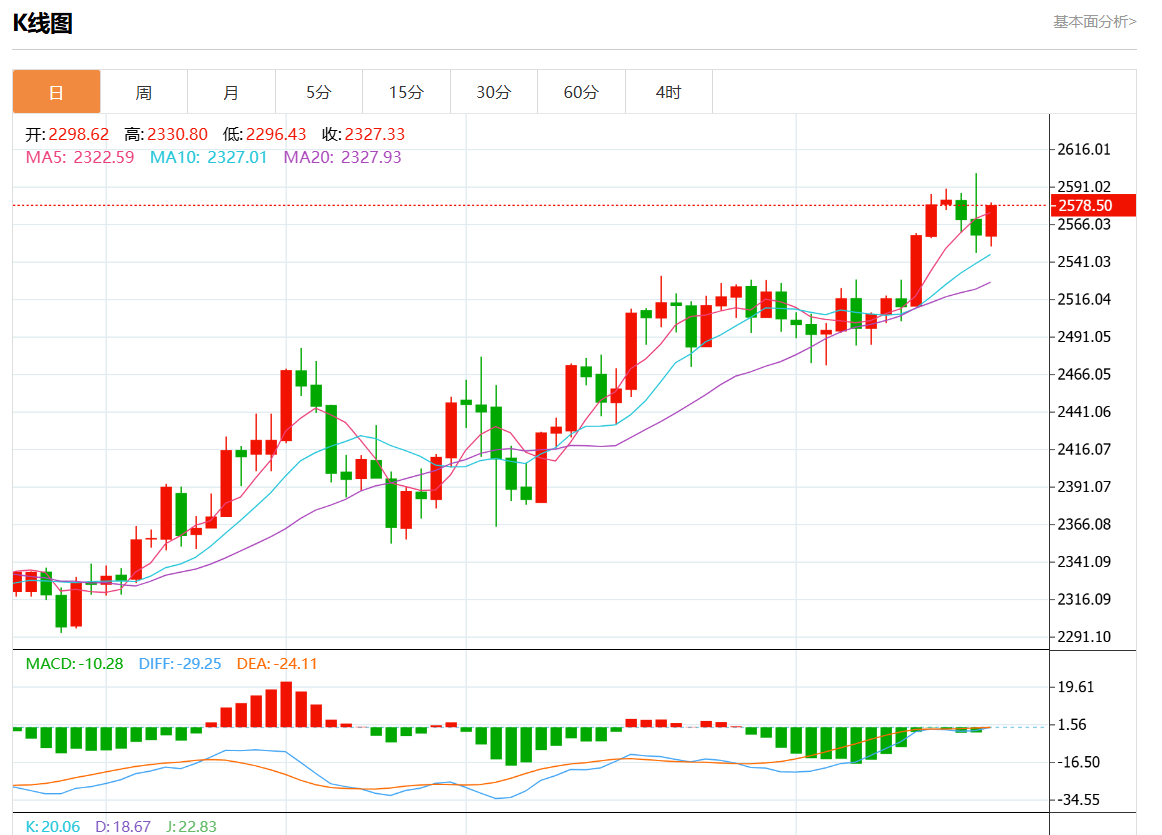Open the 4时 interval tab
1162x835 pixels.
coord(668,92)
